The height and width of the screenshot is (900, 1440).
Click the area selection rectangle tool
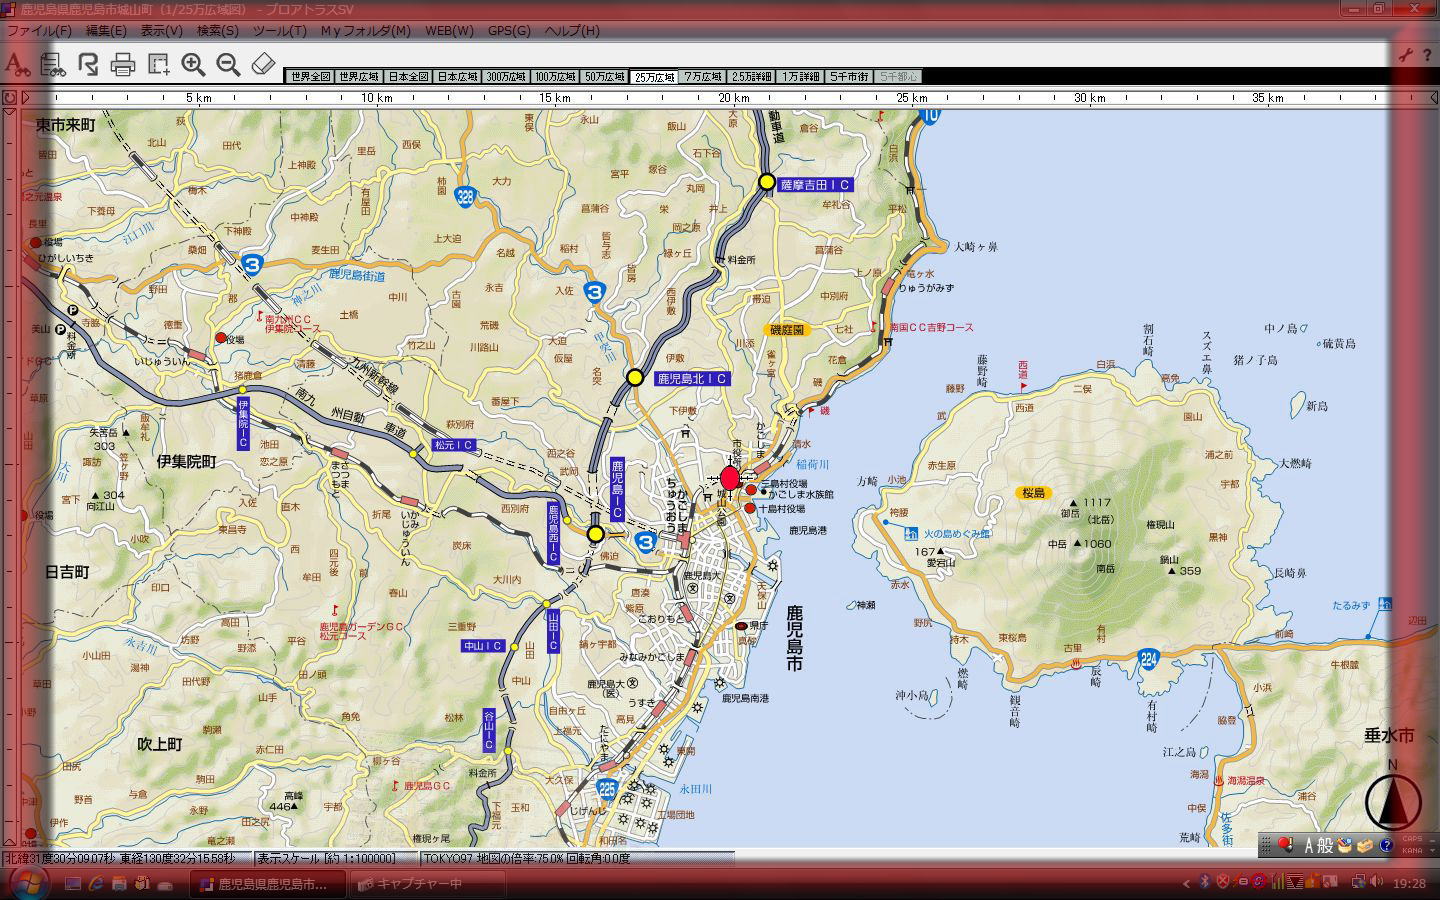click(158, 65)
